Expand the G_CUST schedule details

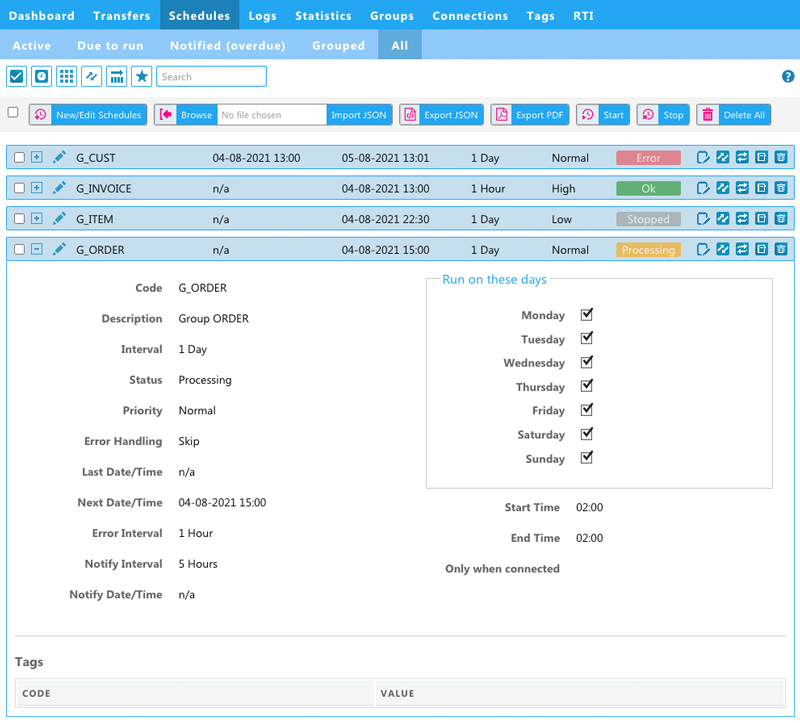click(x=37, y=157)
